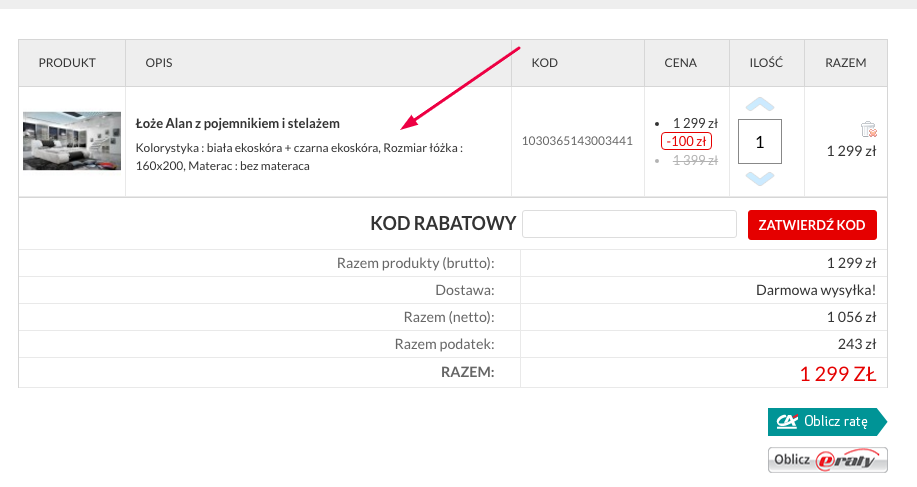
Task: Select product code 1030365143003441
Action: tap(577, 141)
